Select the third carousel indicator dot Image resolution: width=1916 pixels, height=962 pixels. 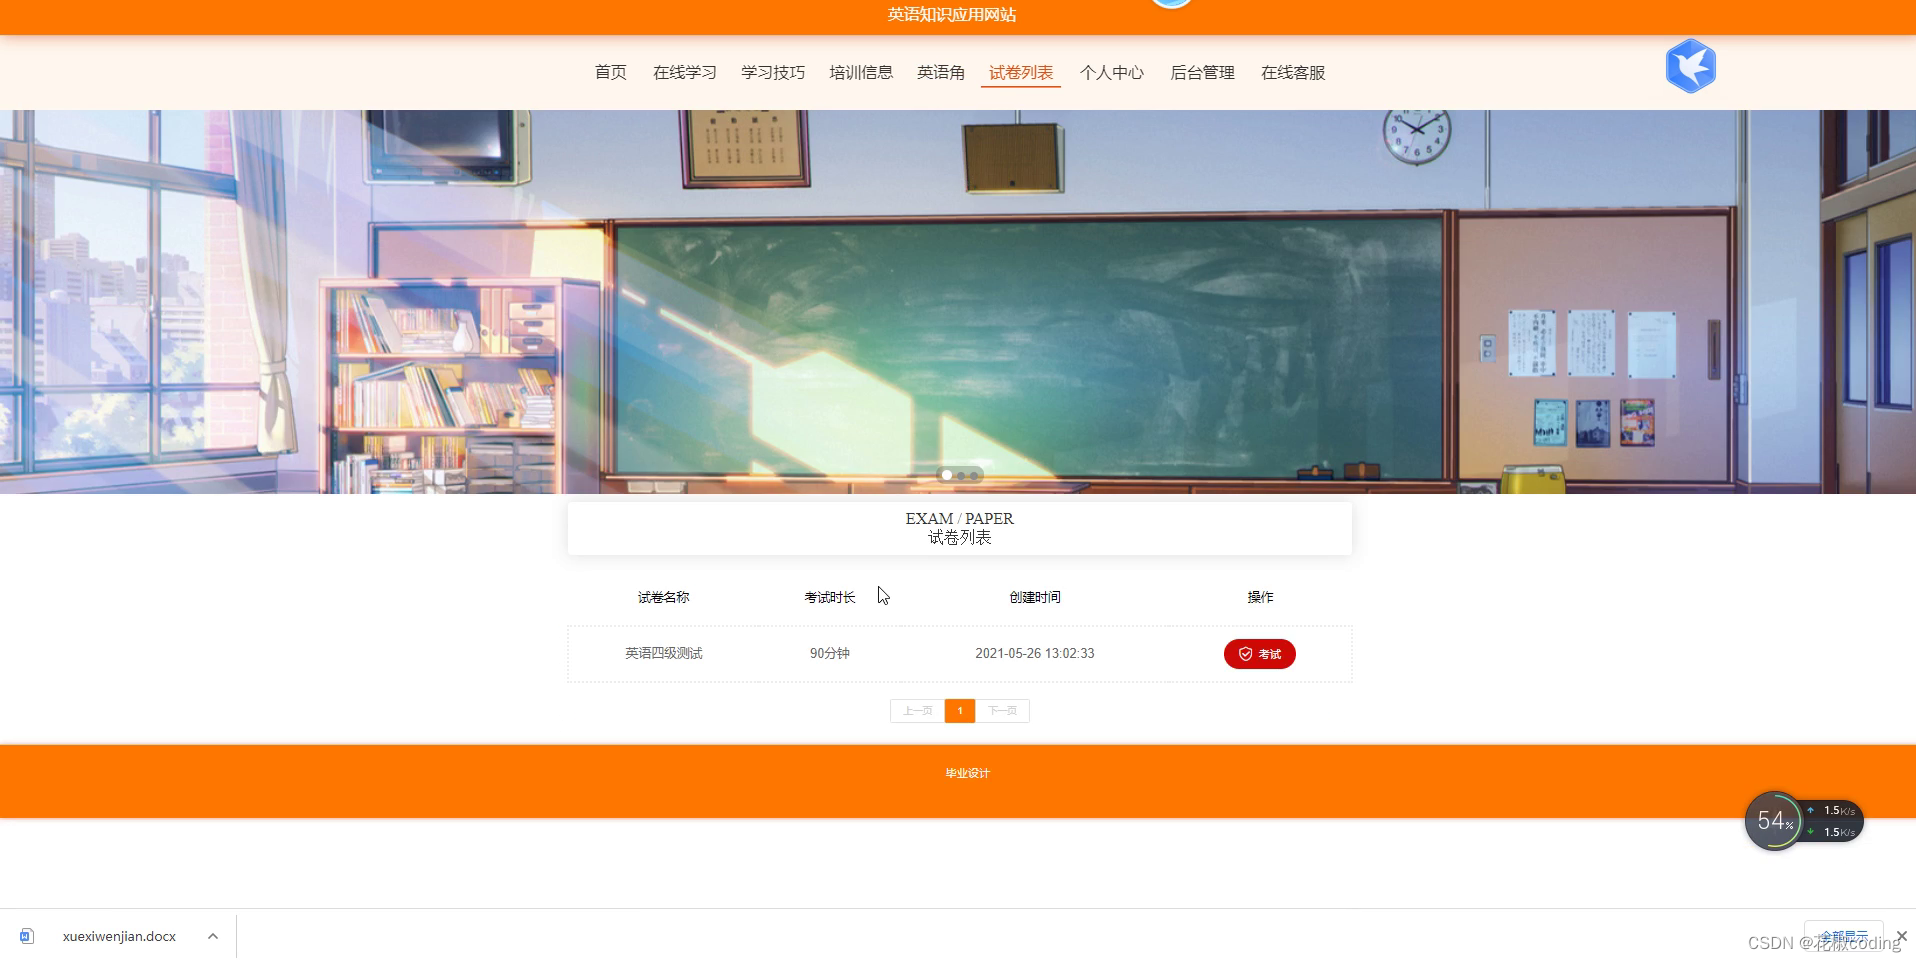coord(975,475)
